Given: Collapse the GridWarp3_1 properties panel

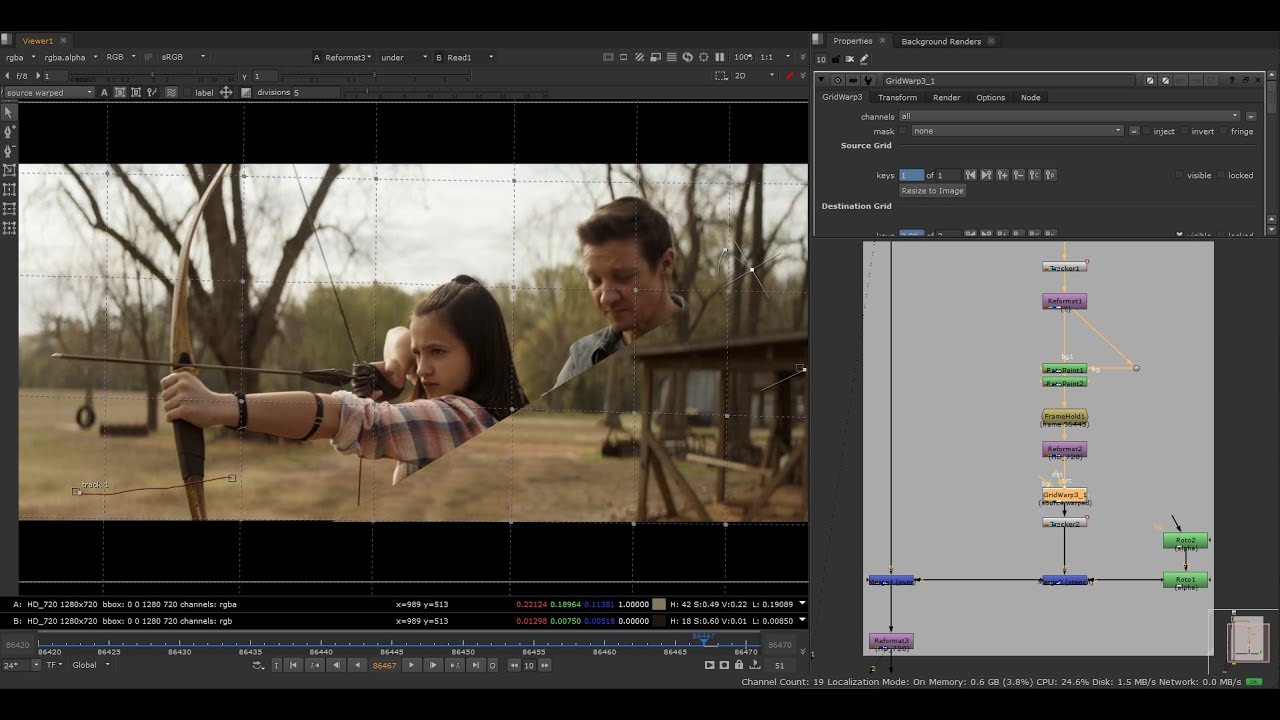Looking at the screenshot, I should pyautogui.click(x=821, y=80).
